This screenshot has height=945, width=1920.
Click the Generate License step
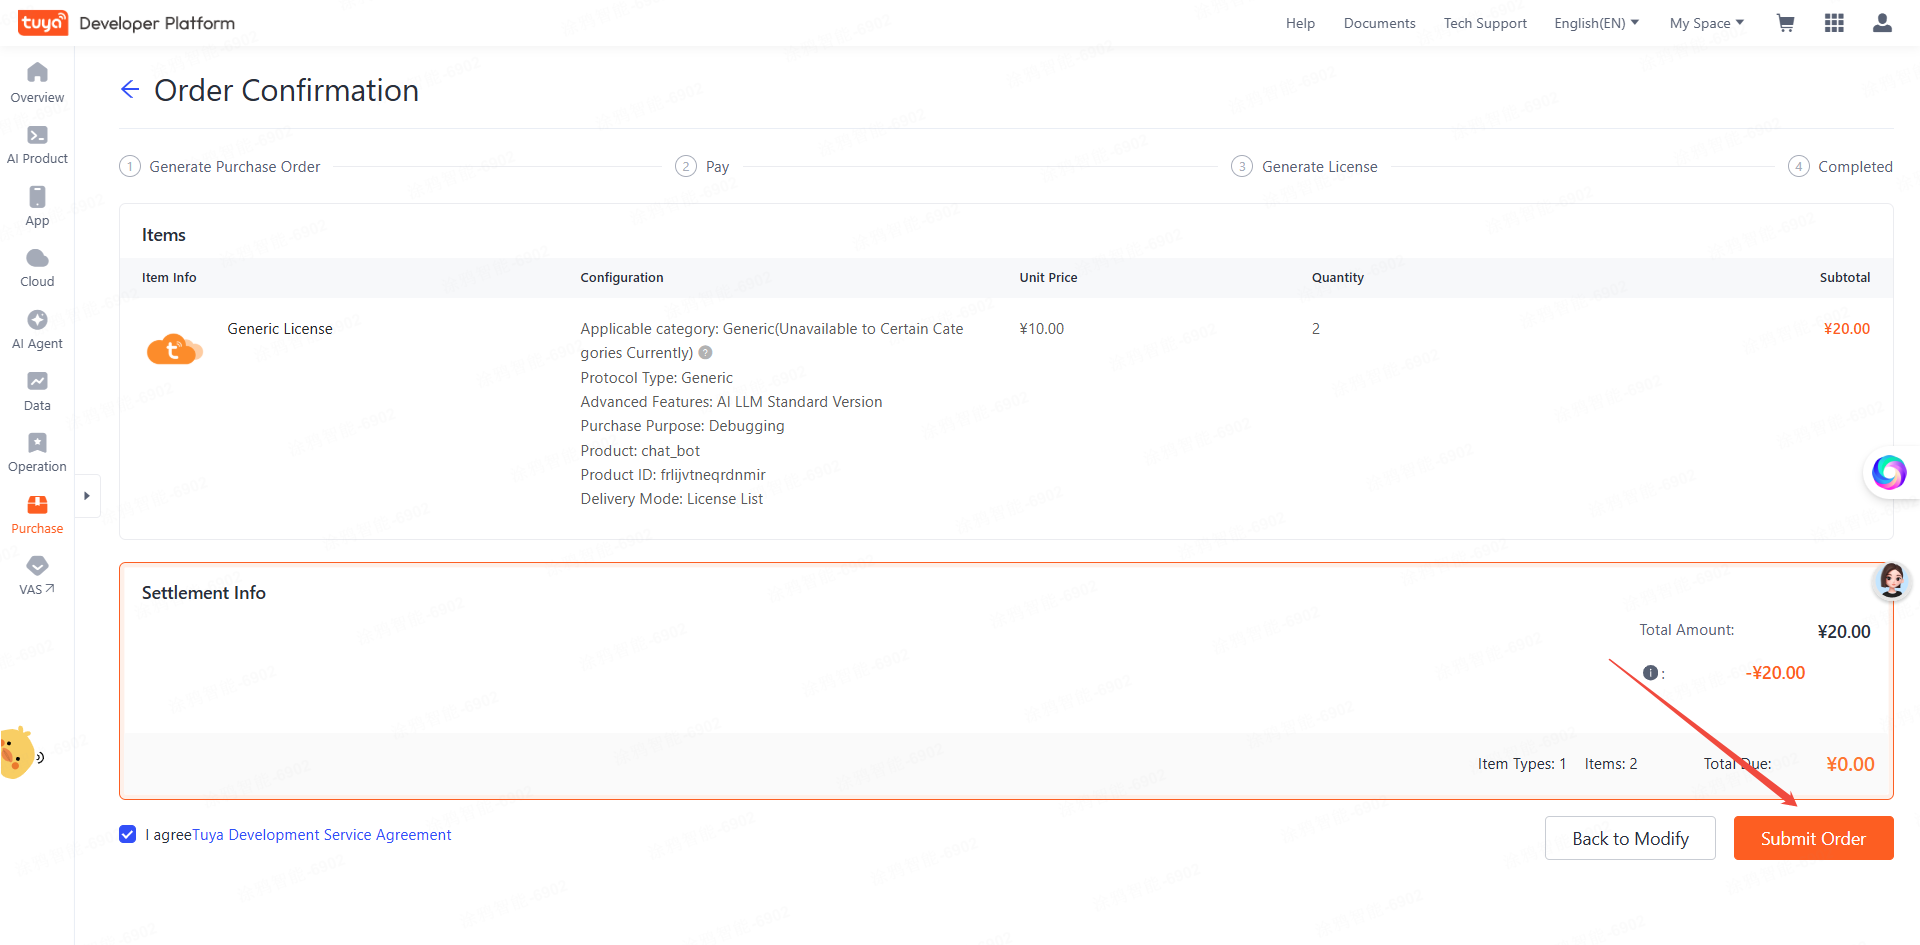1304,167
